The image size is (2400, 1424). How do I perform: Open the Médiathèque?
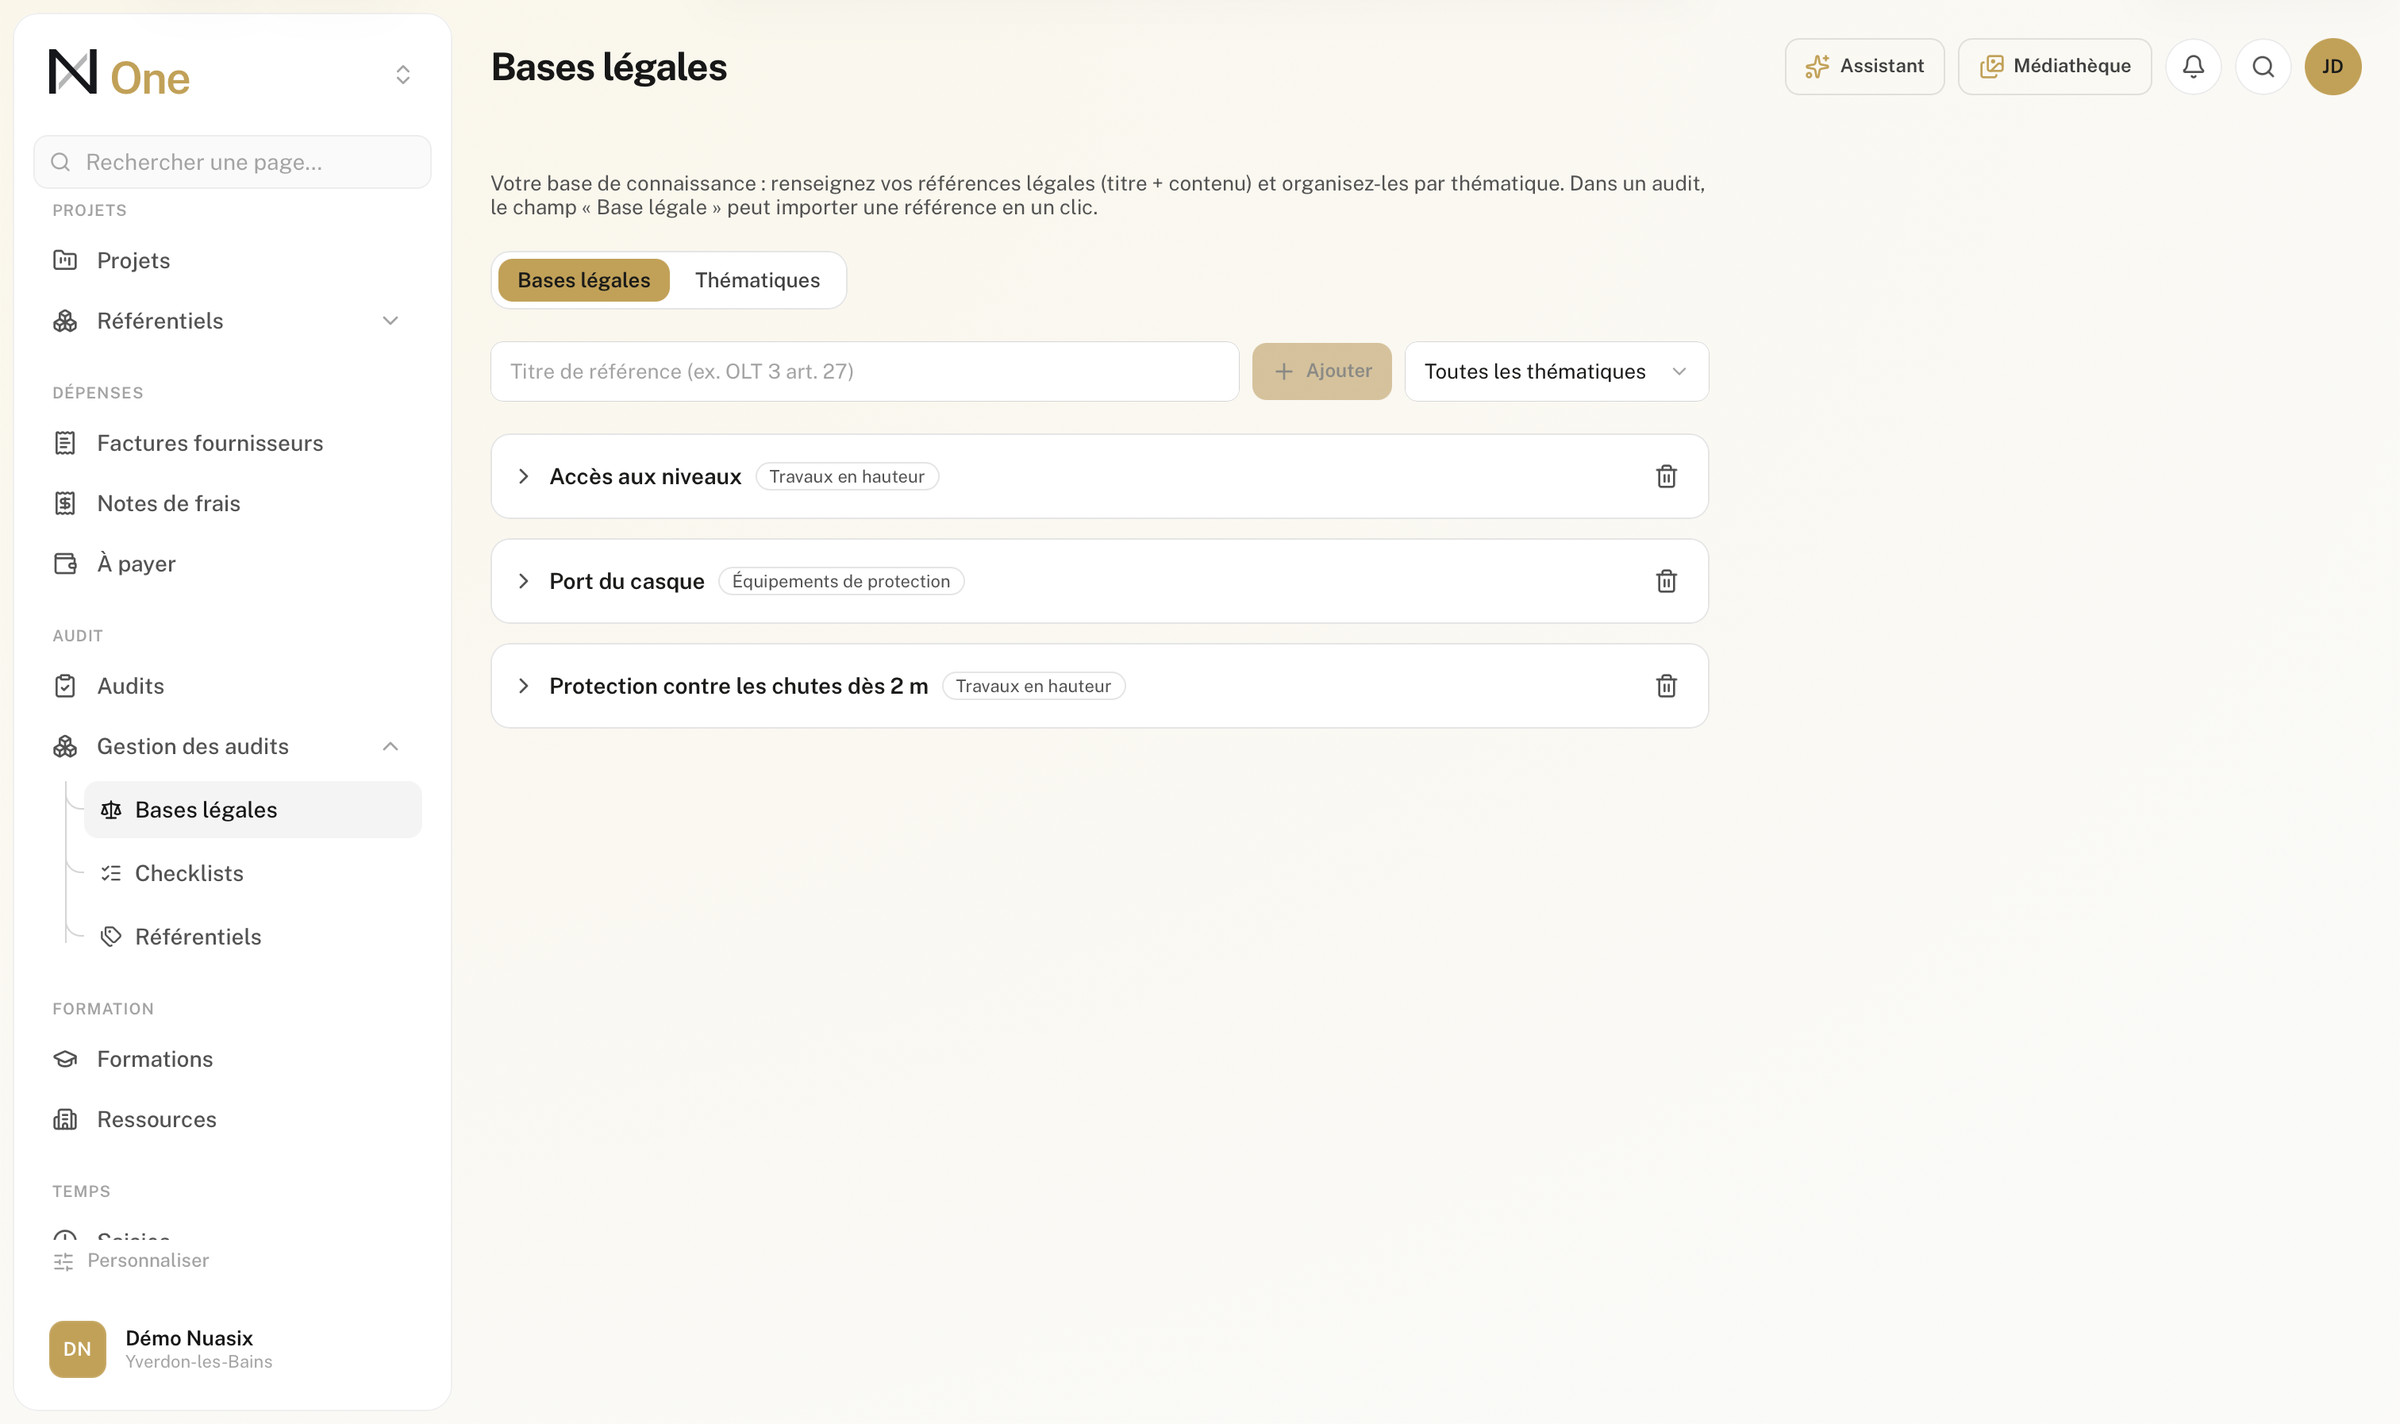[2054, 67]
